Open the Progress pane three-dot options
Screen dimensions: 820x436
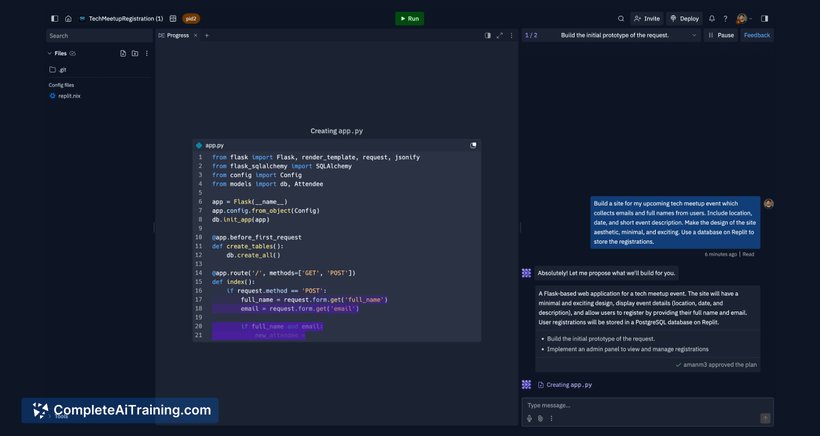(x=511, y=36)
